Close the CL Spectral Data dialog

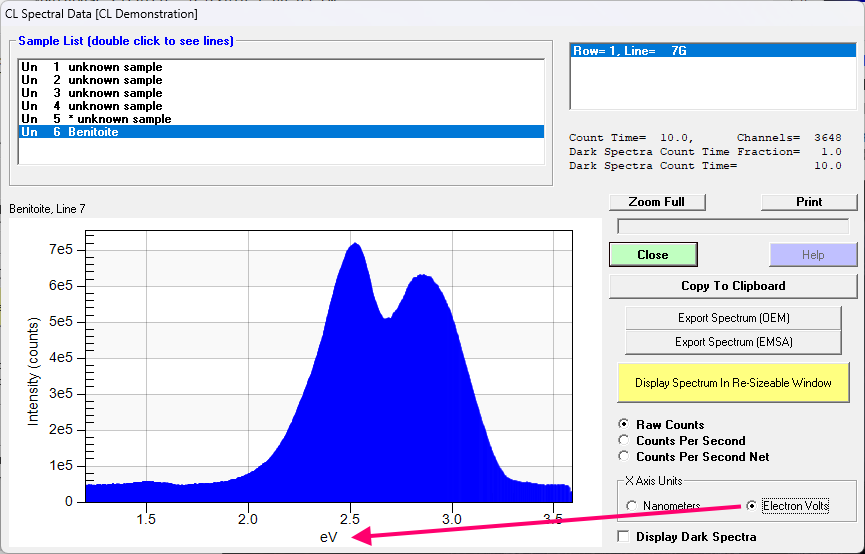(x=652, y=255)
